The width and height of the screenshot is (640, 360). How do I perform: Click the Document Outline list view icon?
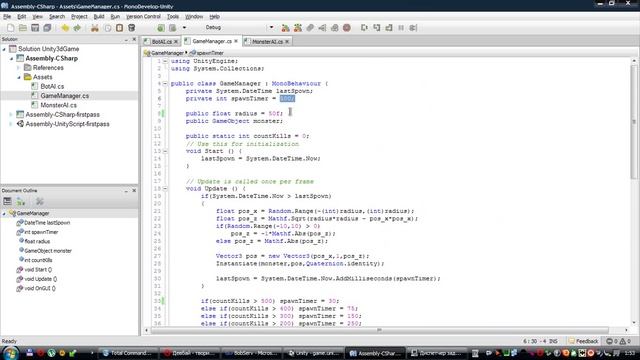[x=7, y=201]
